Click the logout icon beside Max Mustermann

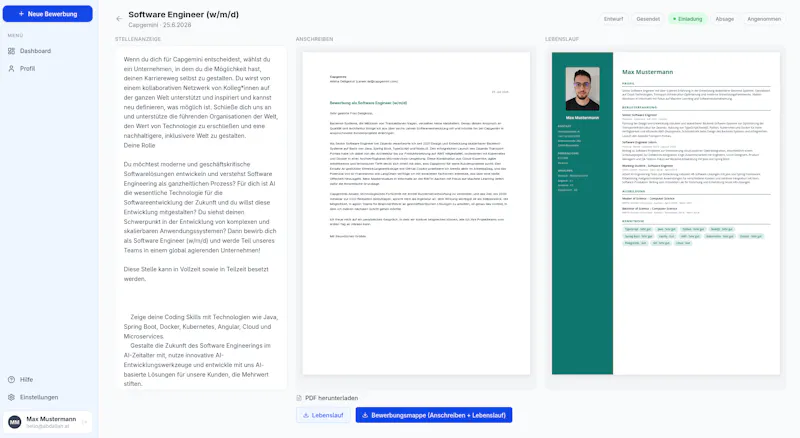[85, 422]
